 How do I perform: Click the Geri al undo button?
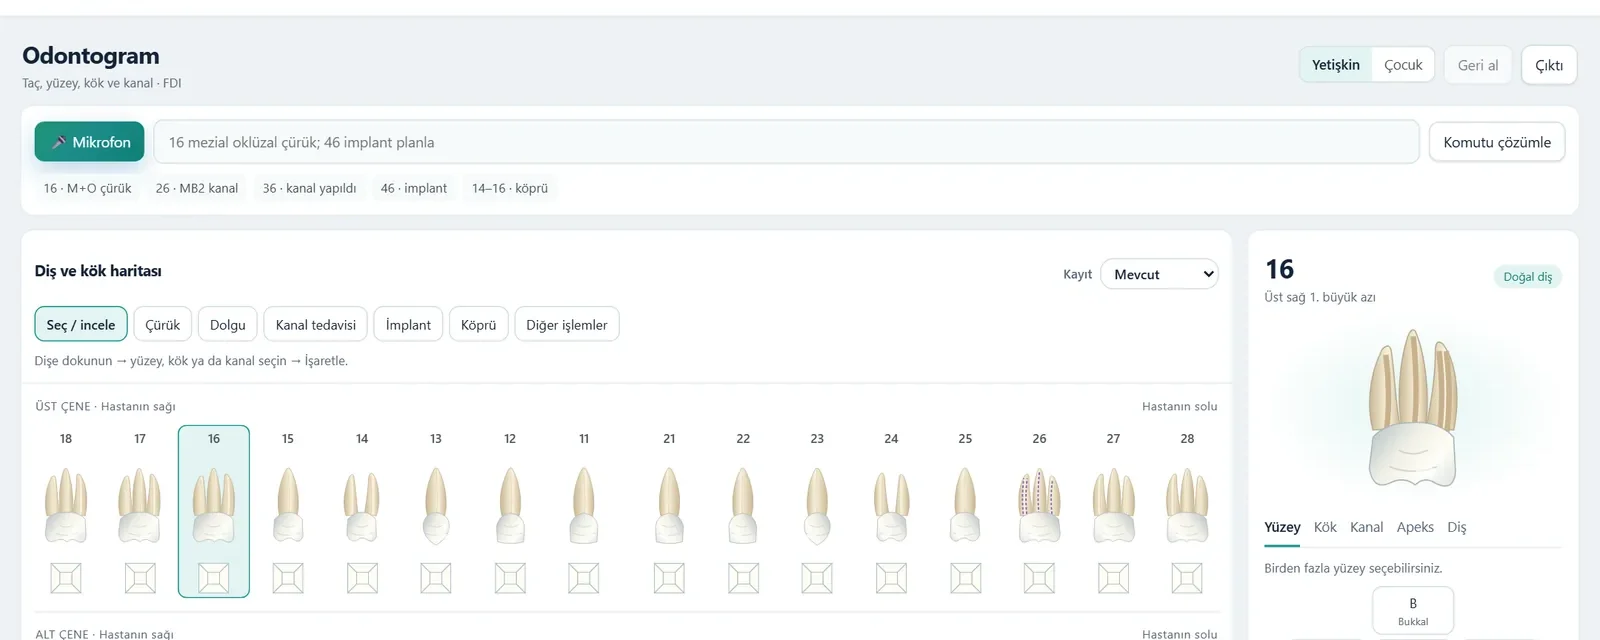coord(1478,65)
